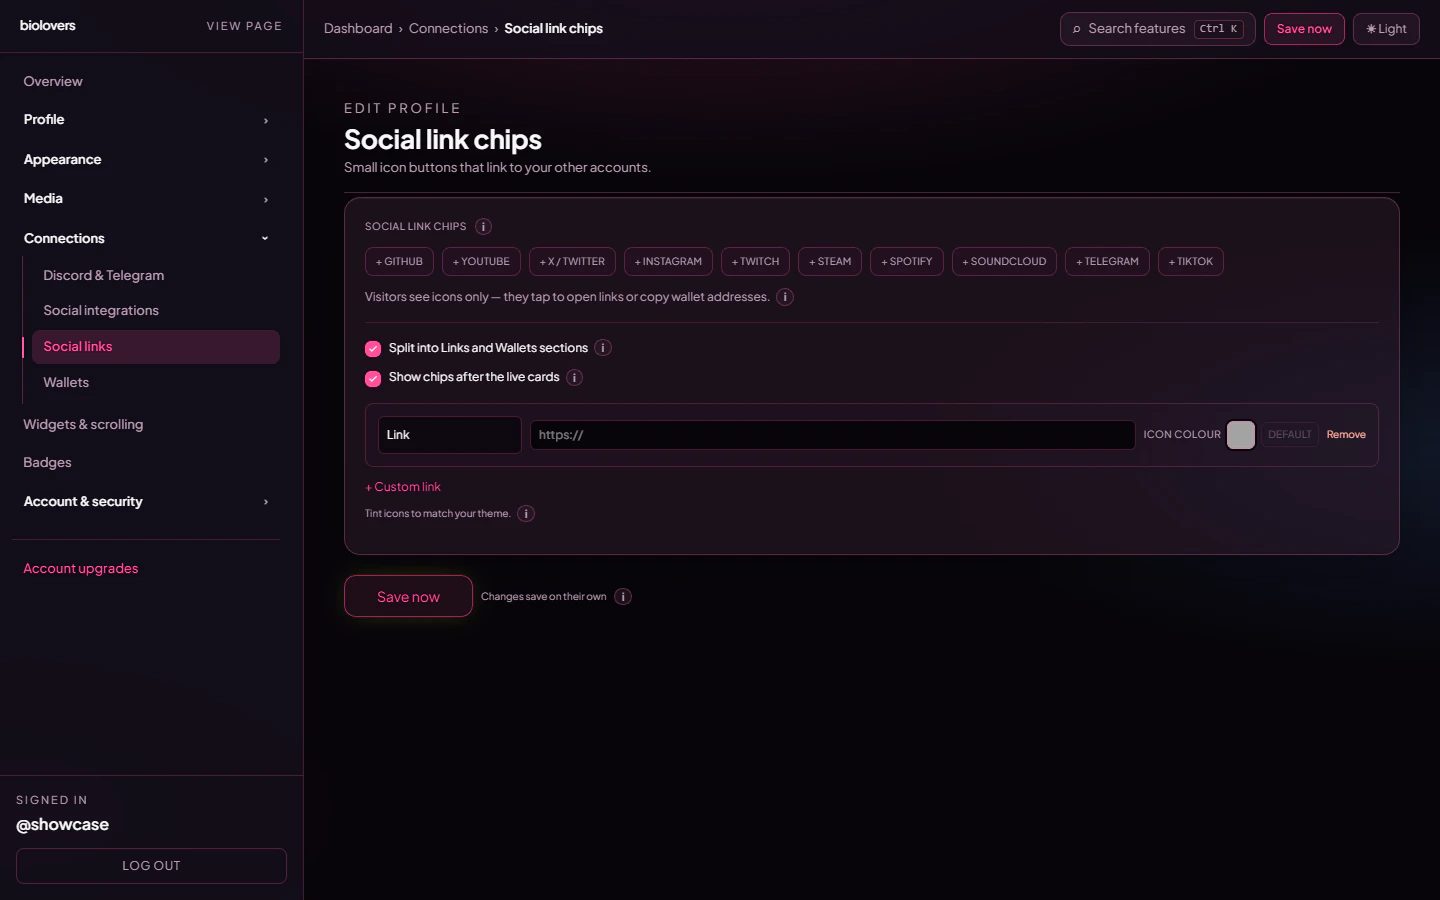Viewport: 1440px width, 900px height.
Task: Open info beside Changes save on their own
Action: 622,596
